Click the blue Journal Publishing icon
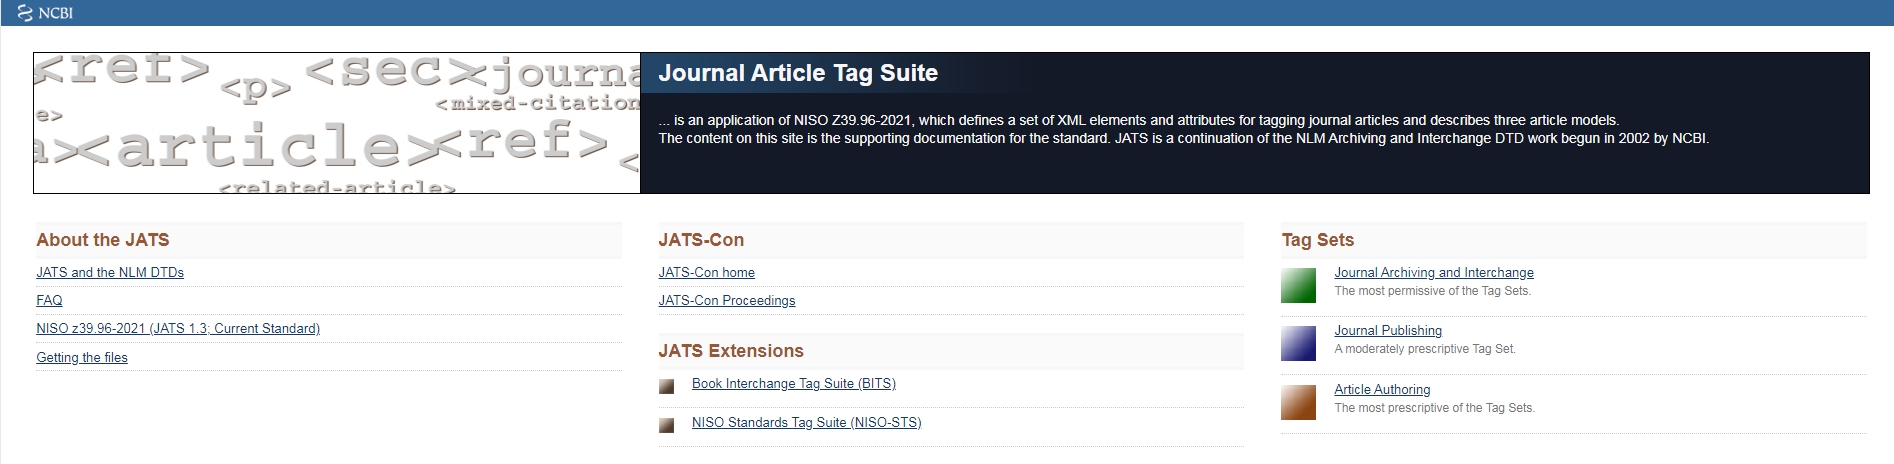Screen dimensions: 1894x464 (1298, 343)
